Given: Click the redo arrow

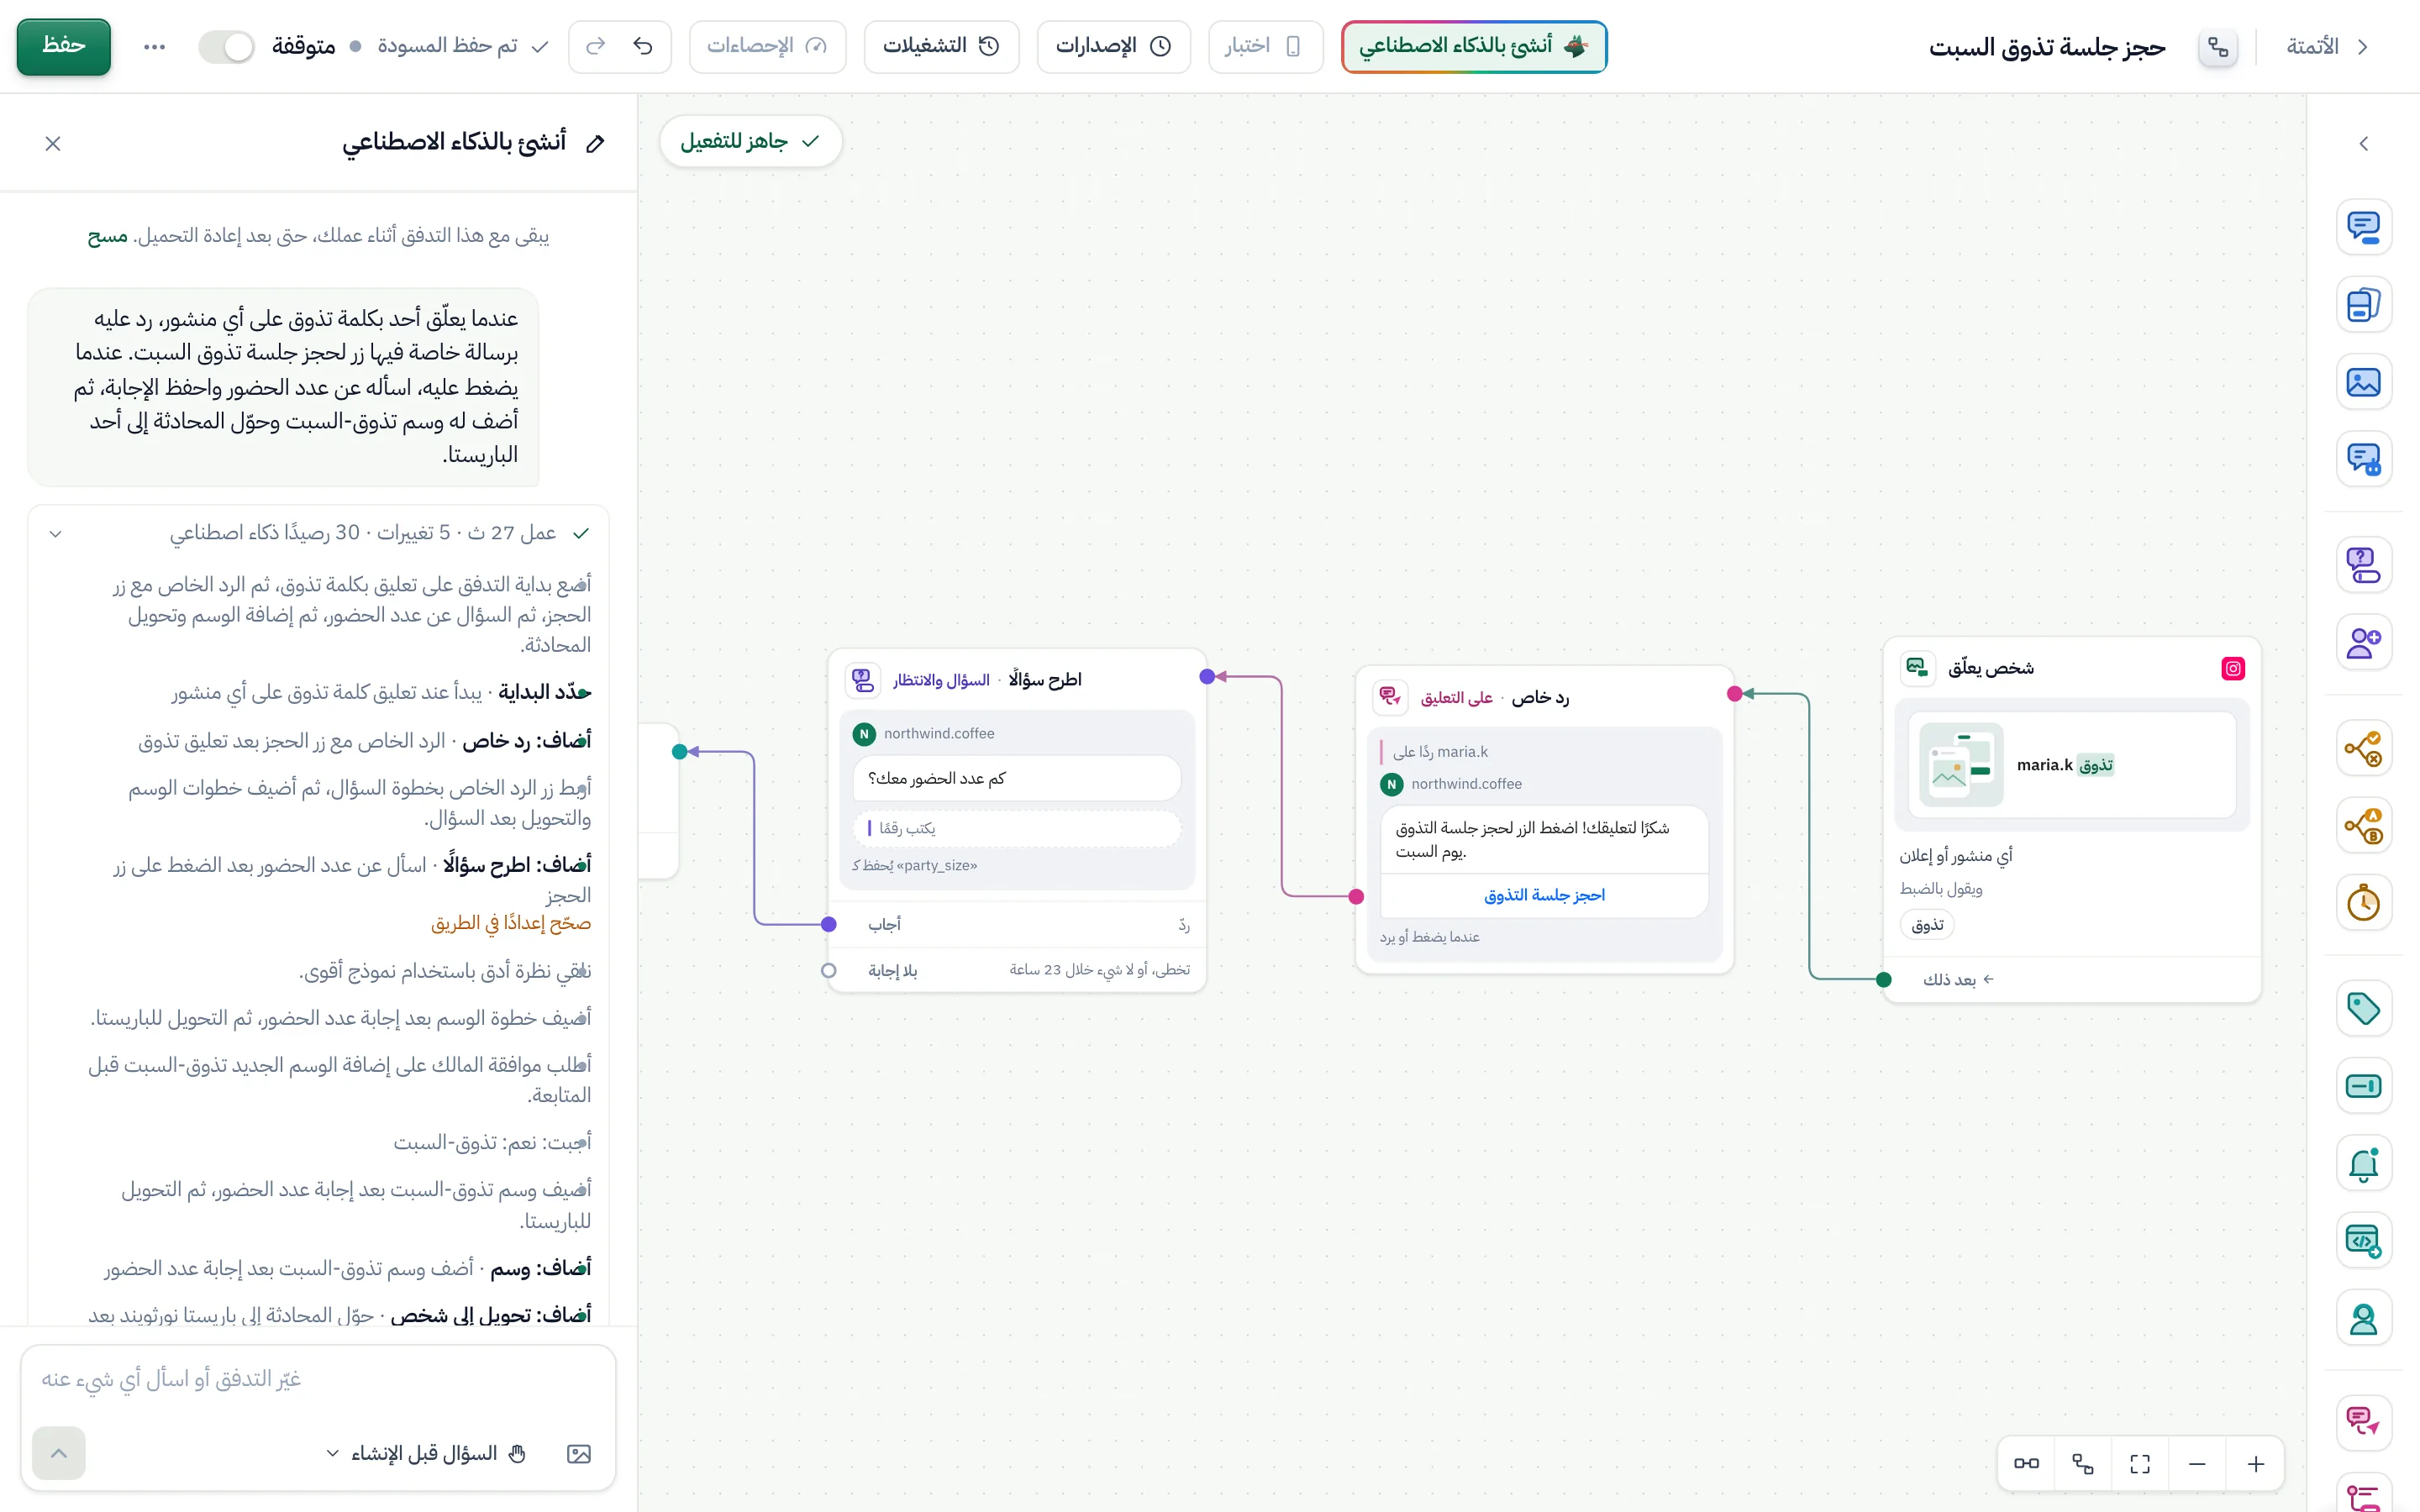Looking at the screenshot, I should pos(596,46).
